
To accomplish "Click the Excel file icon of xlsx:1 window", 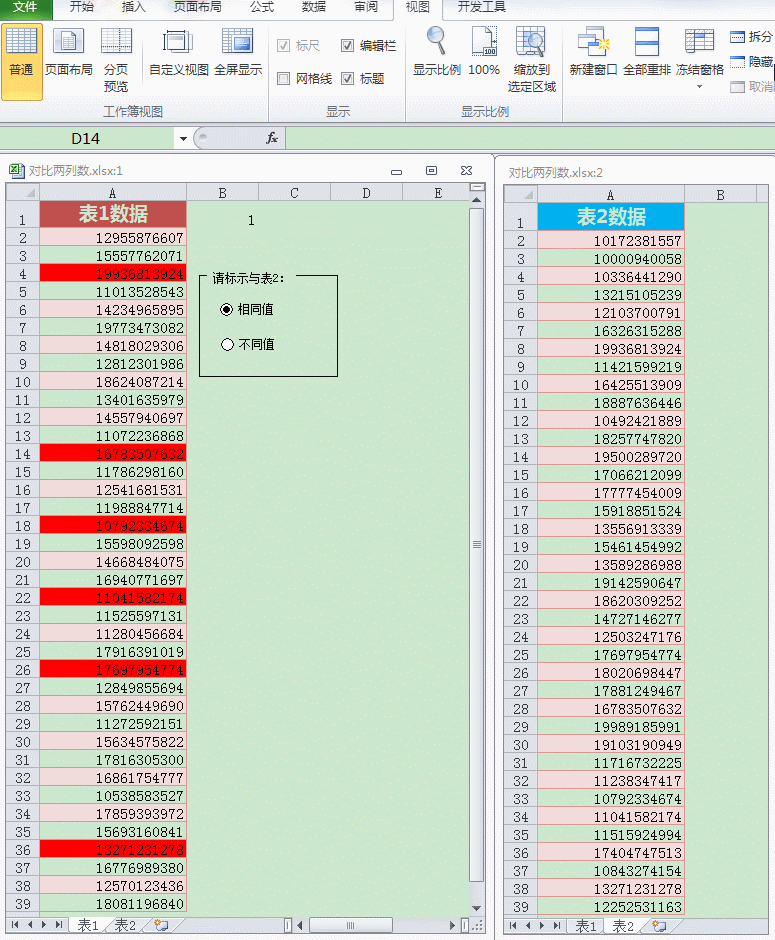I will 17,171.
